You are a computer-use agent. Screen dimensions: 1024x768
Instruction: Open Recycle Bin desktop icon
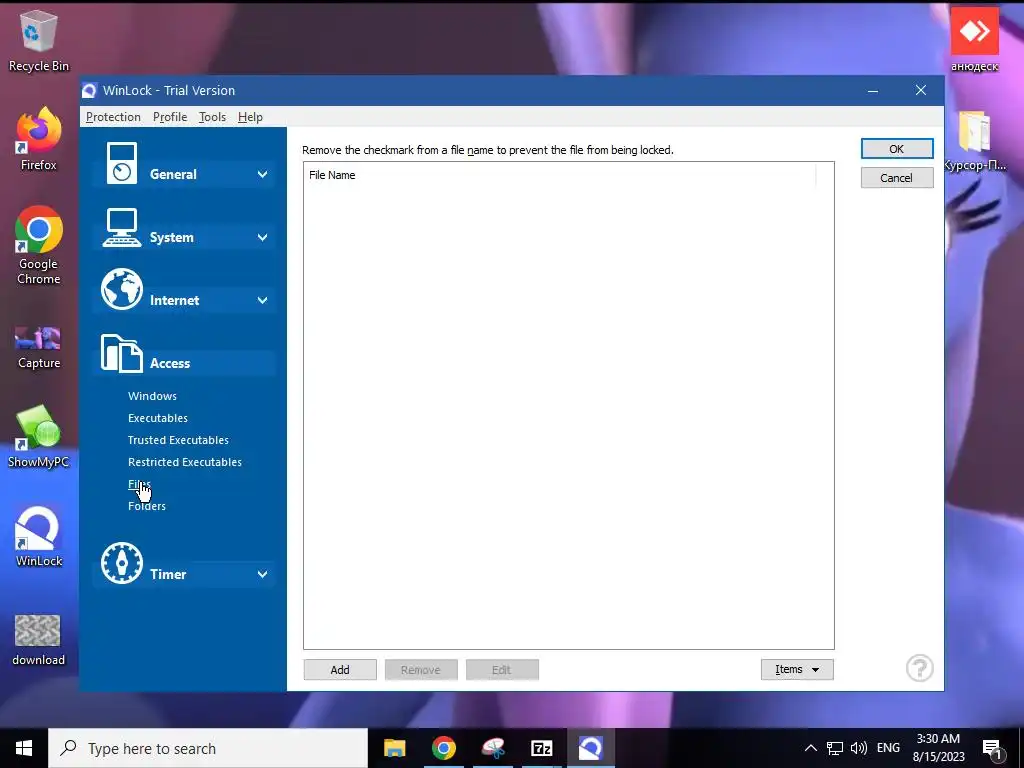click(39, 40)
